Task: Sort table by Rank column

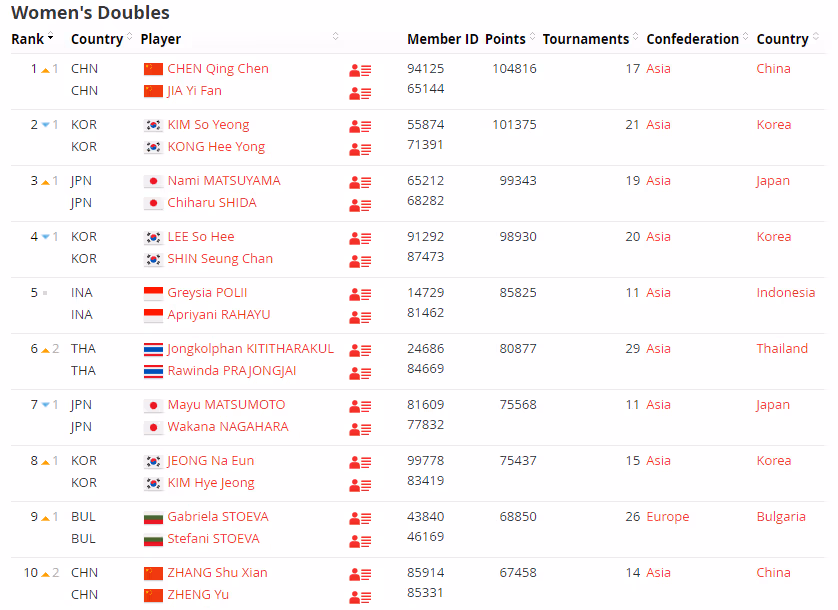Action: click(x=32, y=39)
